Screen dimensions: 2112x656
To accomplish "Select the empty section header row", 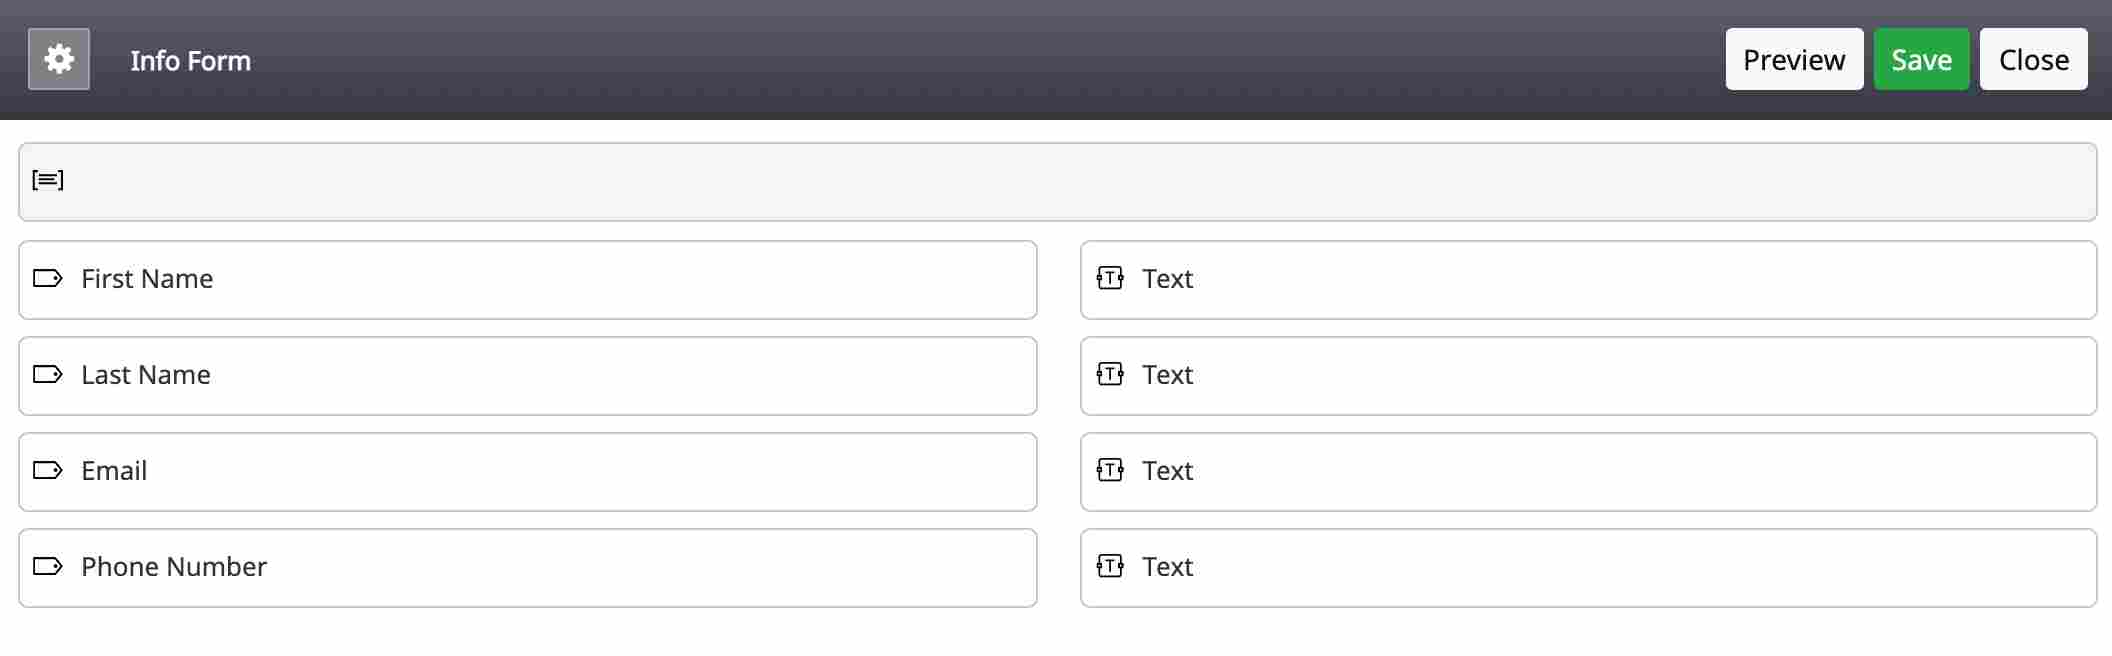I will coord(1057,182).
